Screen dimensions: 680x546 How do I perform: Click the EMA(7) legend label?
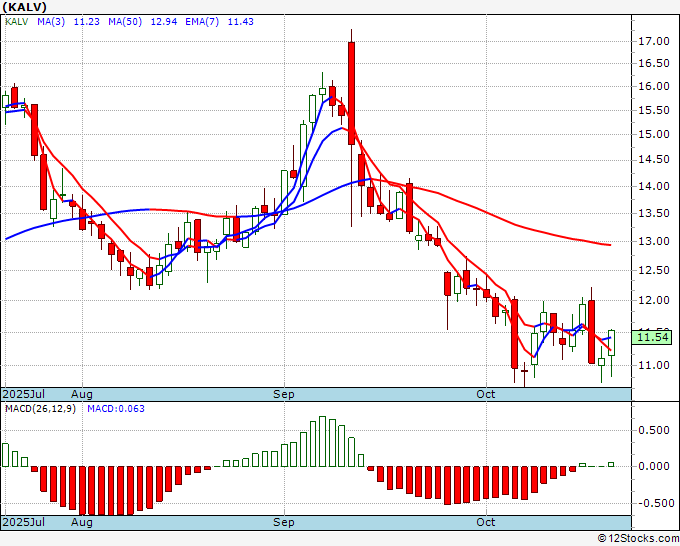coord(202,22)
